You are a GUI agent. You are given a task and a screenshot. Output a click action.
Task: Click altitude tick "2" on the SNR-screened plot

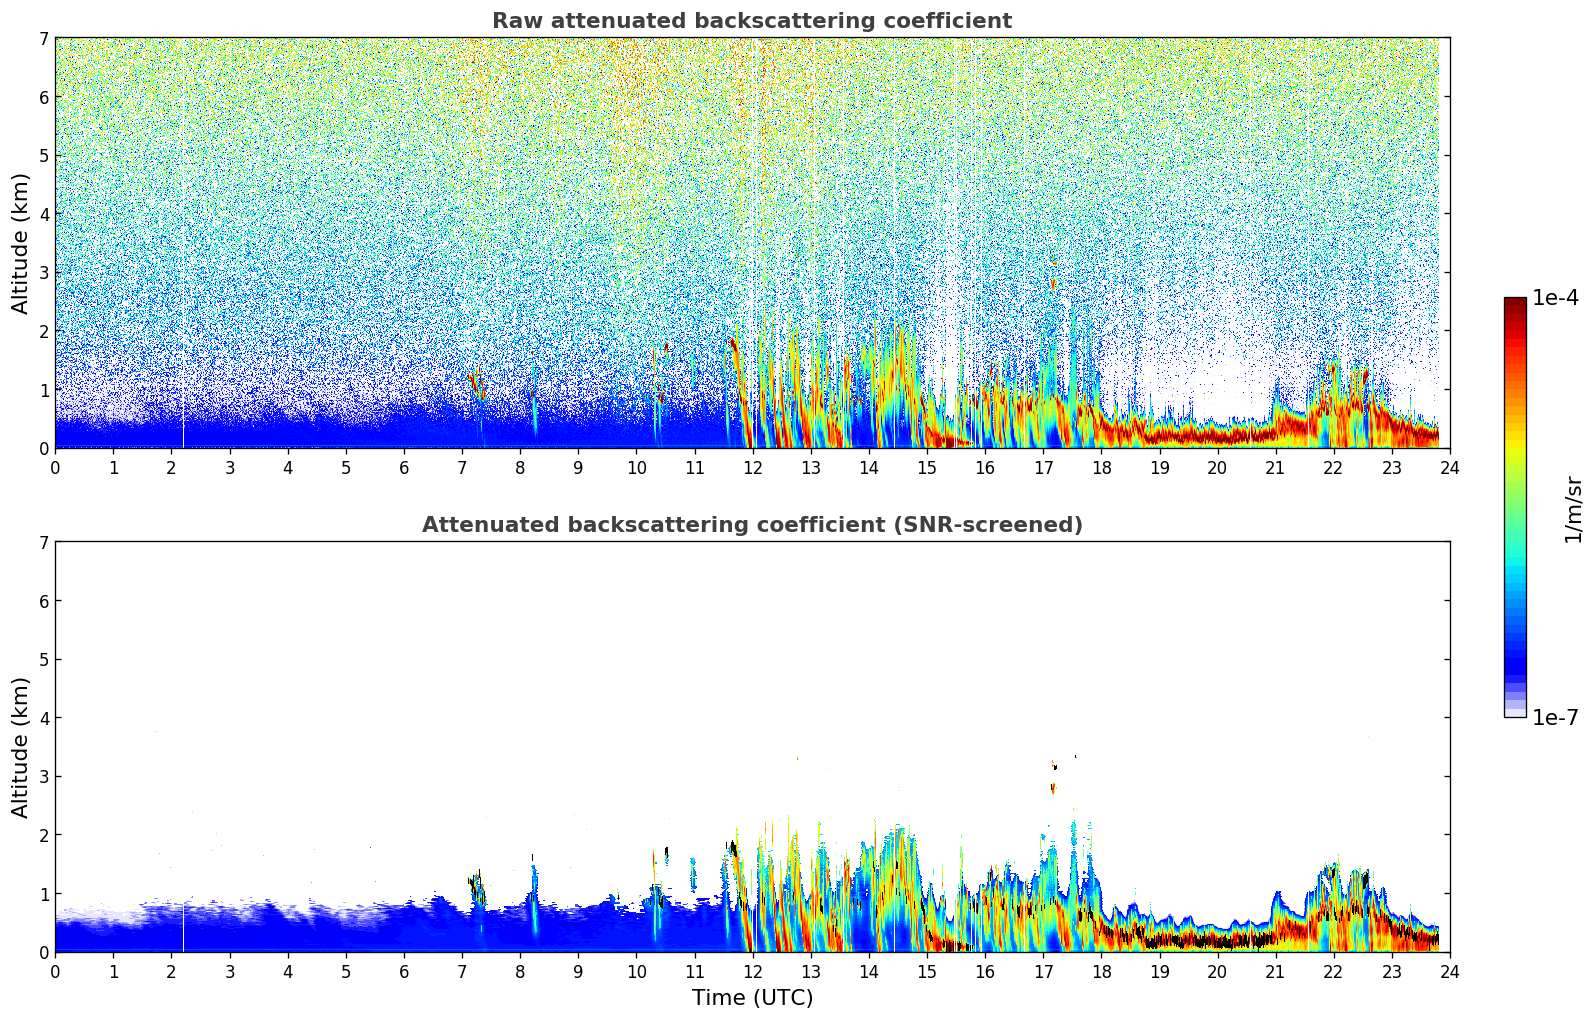point(44,835)
